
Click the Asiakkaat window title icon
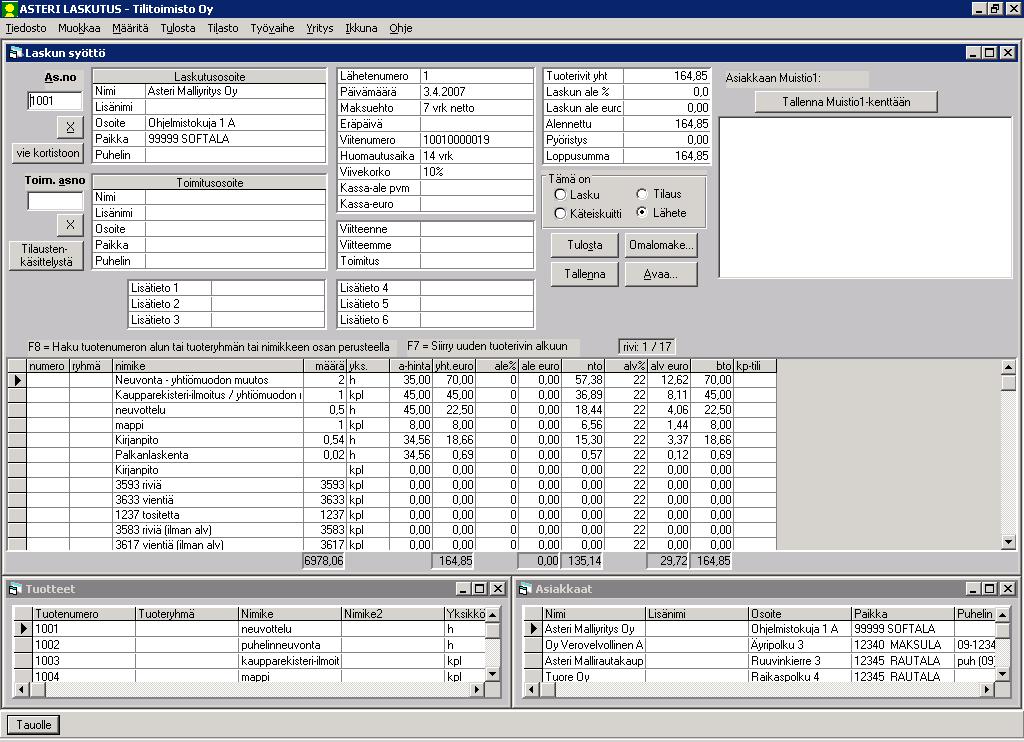pyautogui.click(x=524, y=589)
